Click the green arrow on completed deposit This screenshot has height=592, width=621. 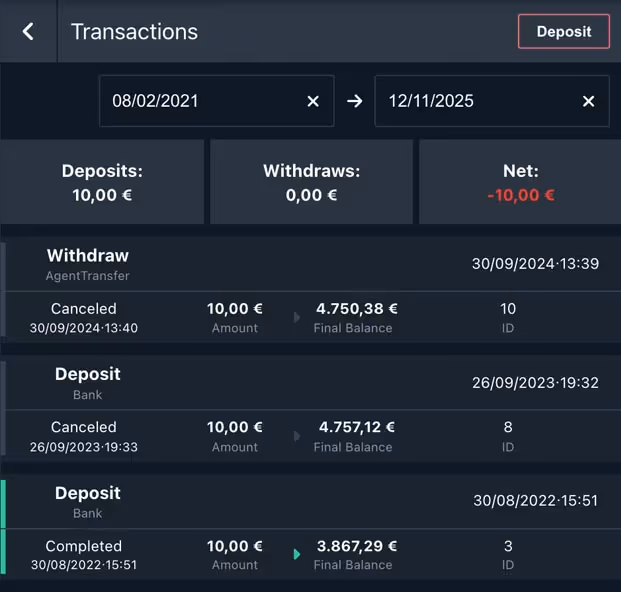click(x=296, y=554)
